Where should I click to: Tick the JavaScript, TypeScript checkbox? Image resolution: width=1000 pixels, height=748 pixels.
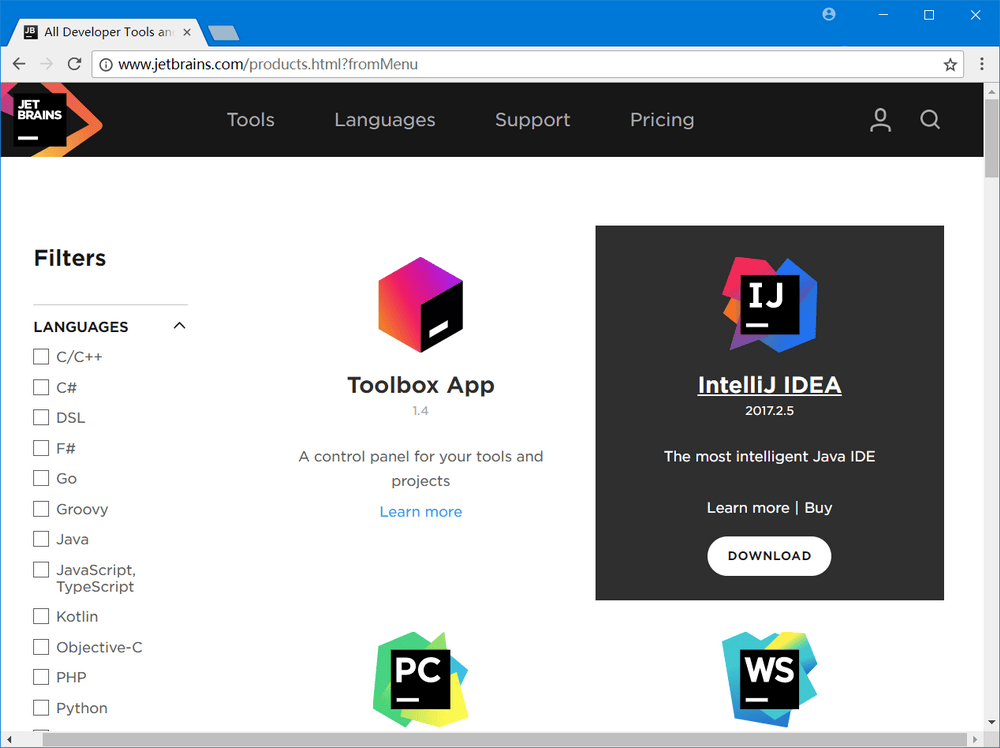point(41,569)
